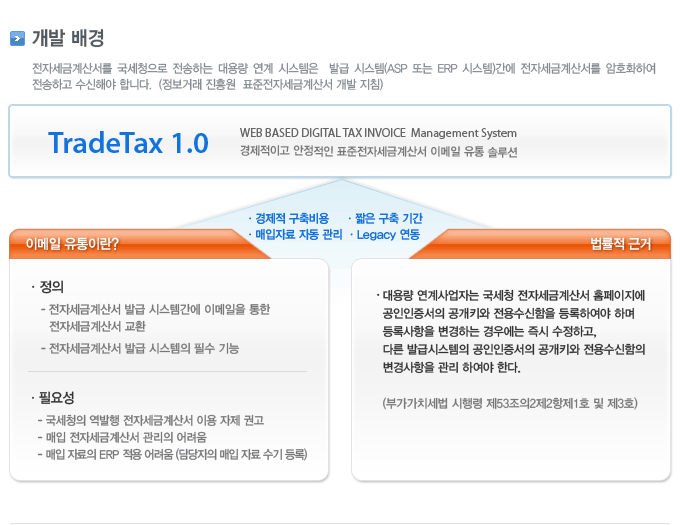Click 등록사항을 변경하는 경우에는 즉시 수정하고 line
Screen dimensions: 680x525
click(x=490, y=332)
